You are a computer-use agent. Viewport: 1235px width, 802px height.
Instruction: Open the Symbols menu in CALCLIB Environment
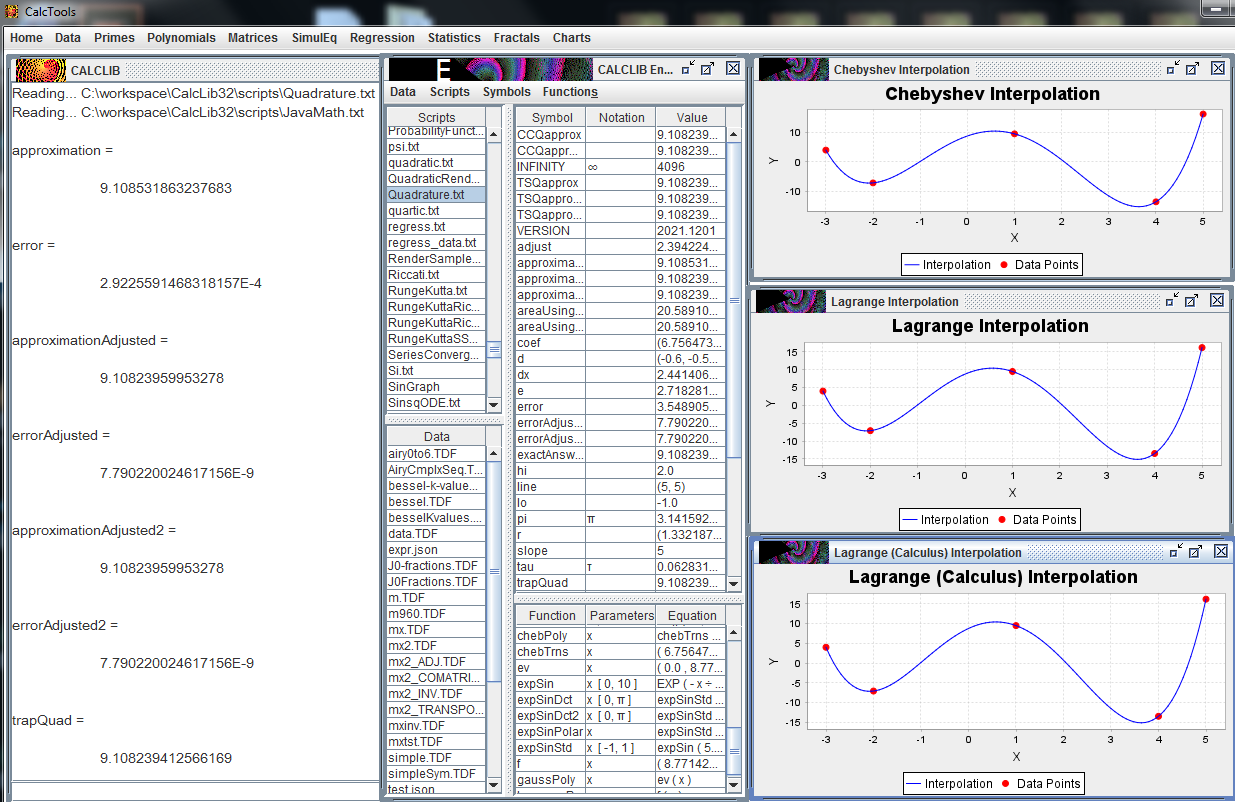coord(507,92)
